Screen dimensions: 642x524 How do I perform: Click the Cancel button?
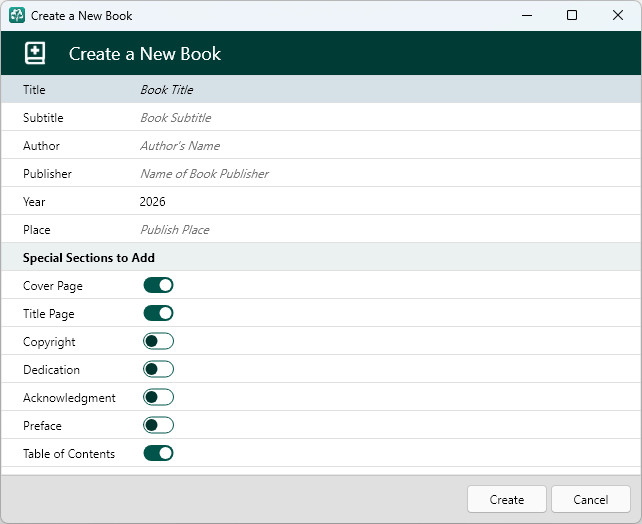(x=591, y=499)
